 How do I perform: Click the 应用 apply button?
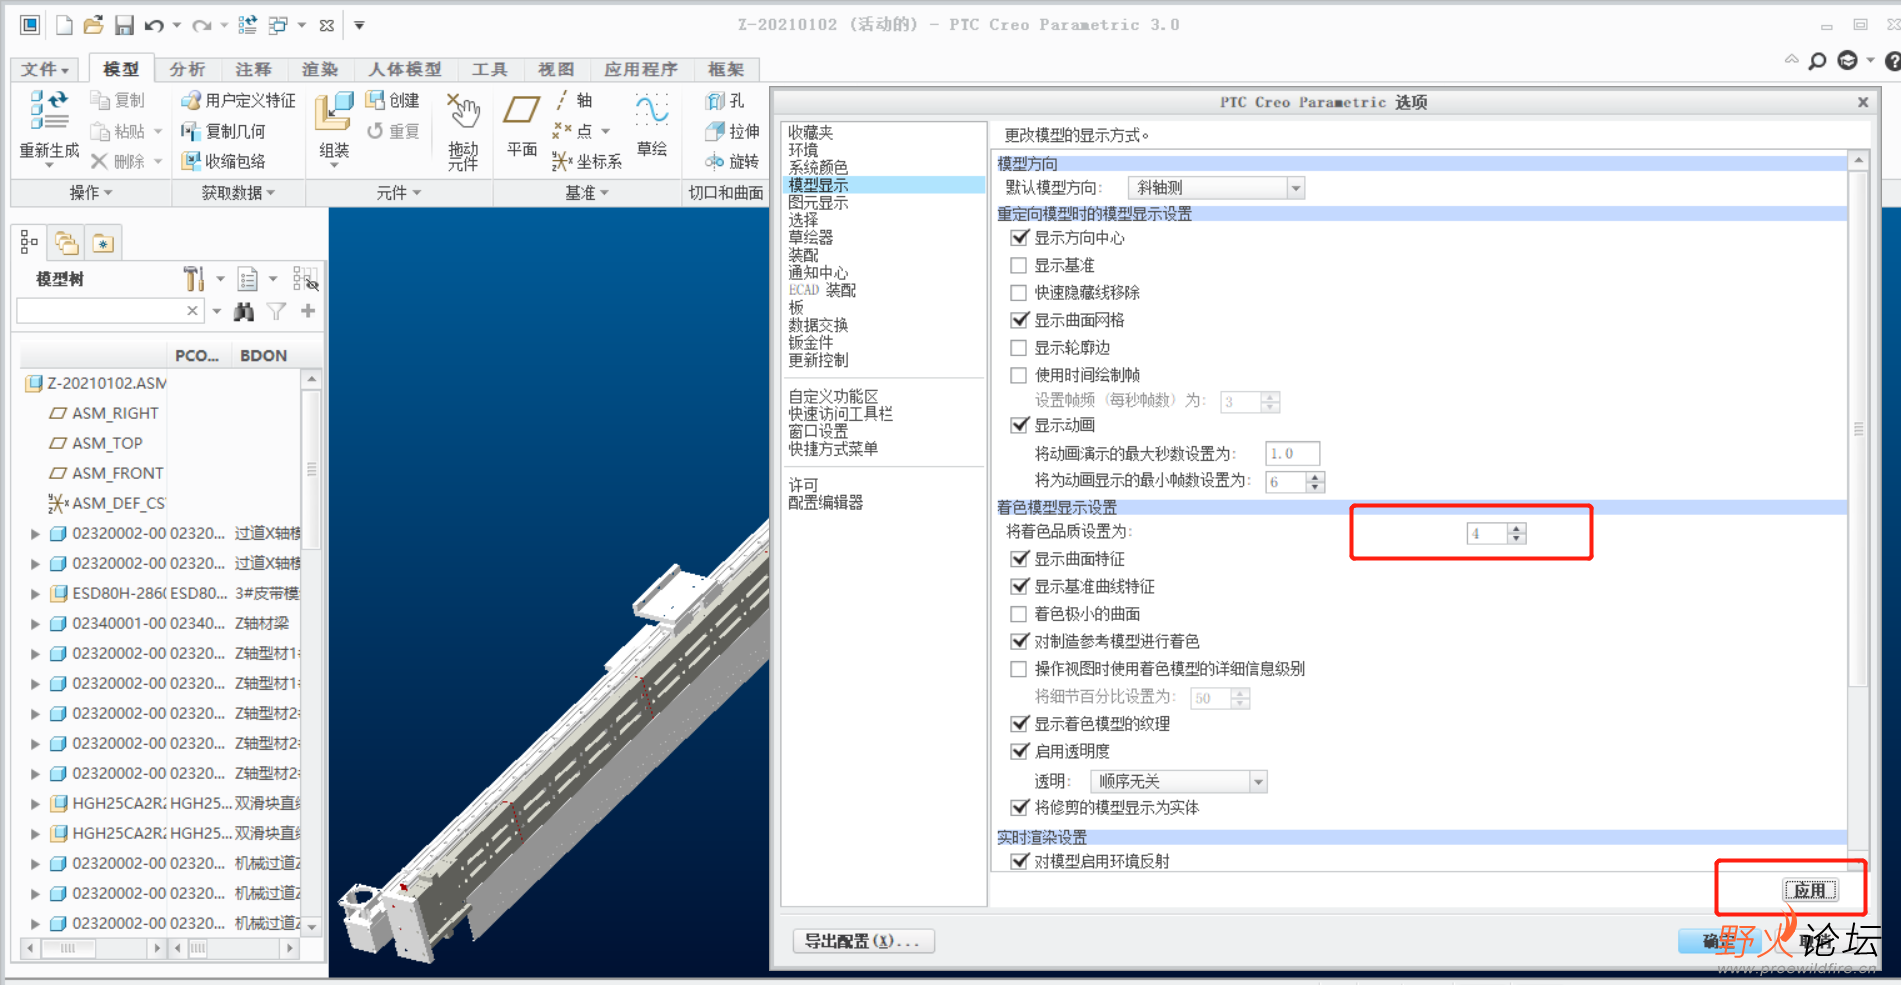[x=1810, y=890]
